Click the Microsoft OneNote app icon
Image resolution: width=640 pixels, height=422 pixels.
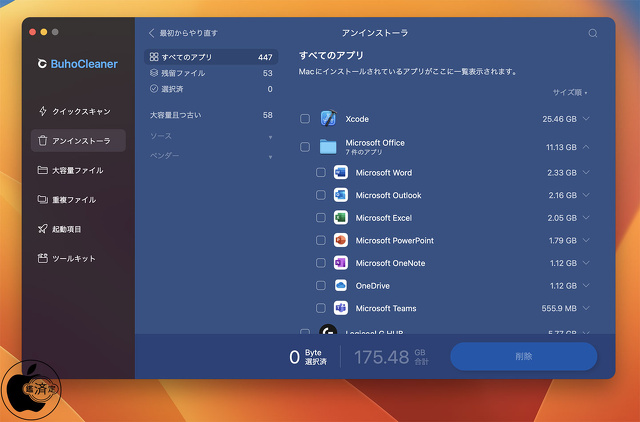pos(340,263)
